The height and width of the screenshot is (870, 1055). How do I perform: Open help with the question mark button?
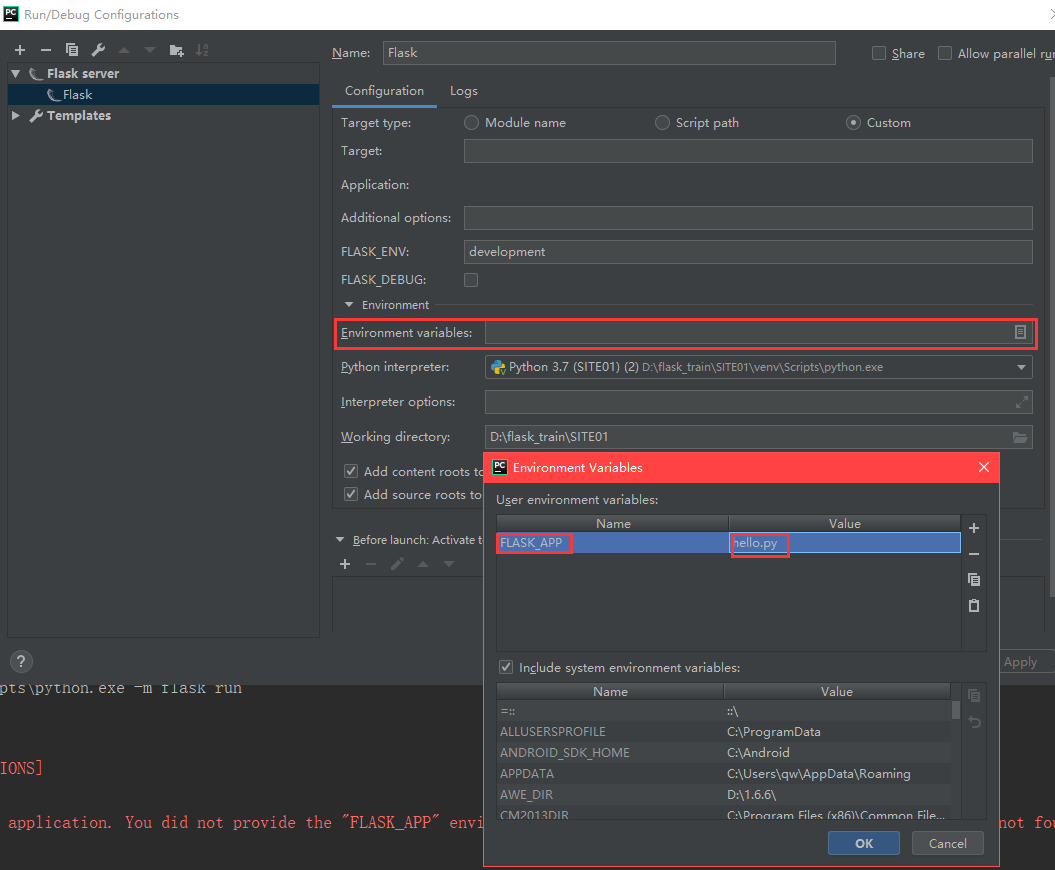[22, 661]
